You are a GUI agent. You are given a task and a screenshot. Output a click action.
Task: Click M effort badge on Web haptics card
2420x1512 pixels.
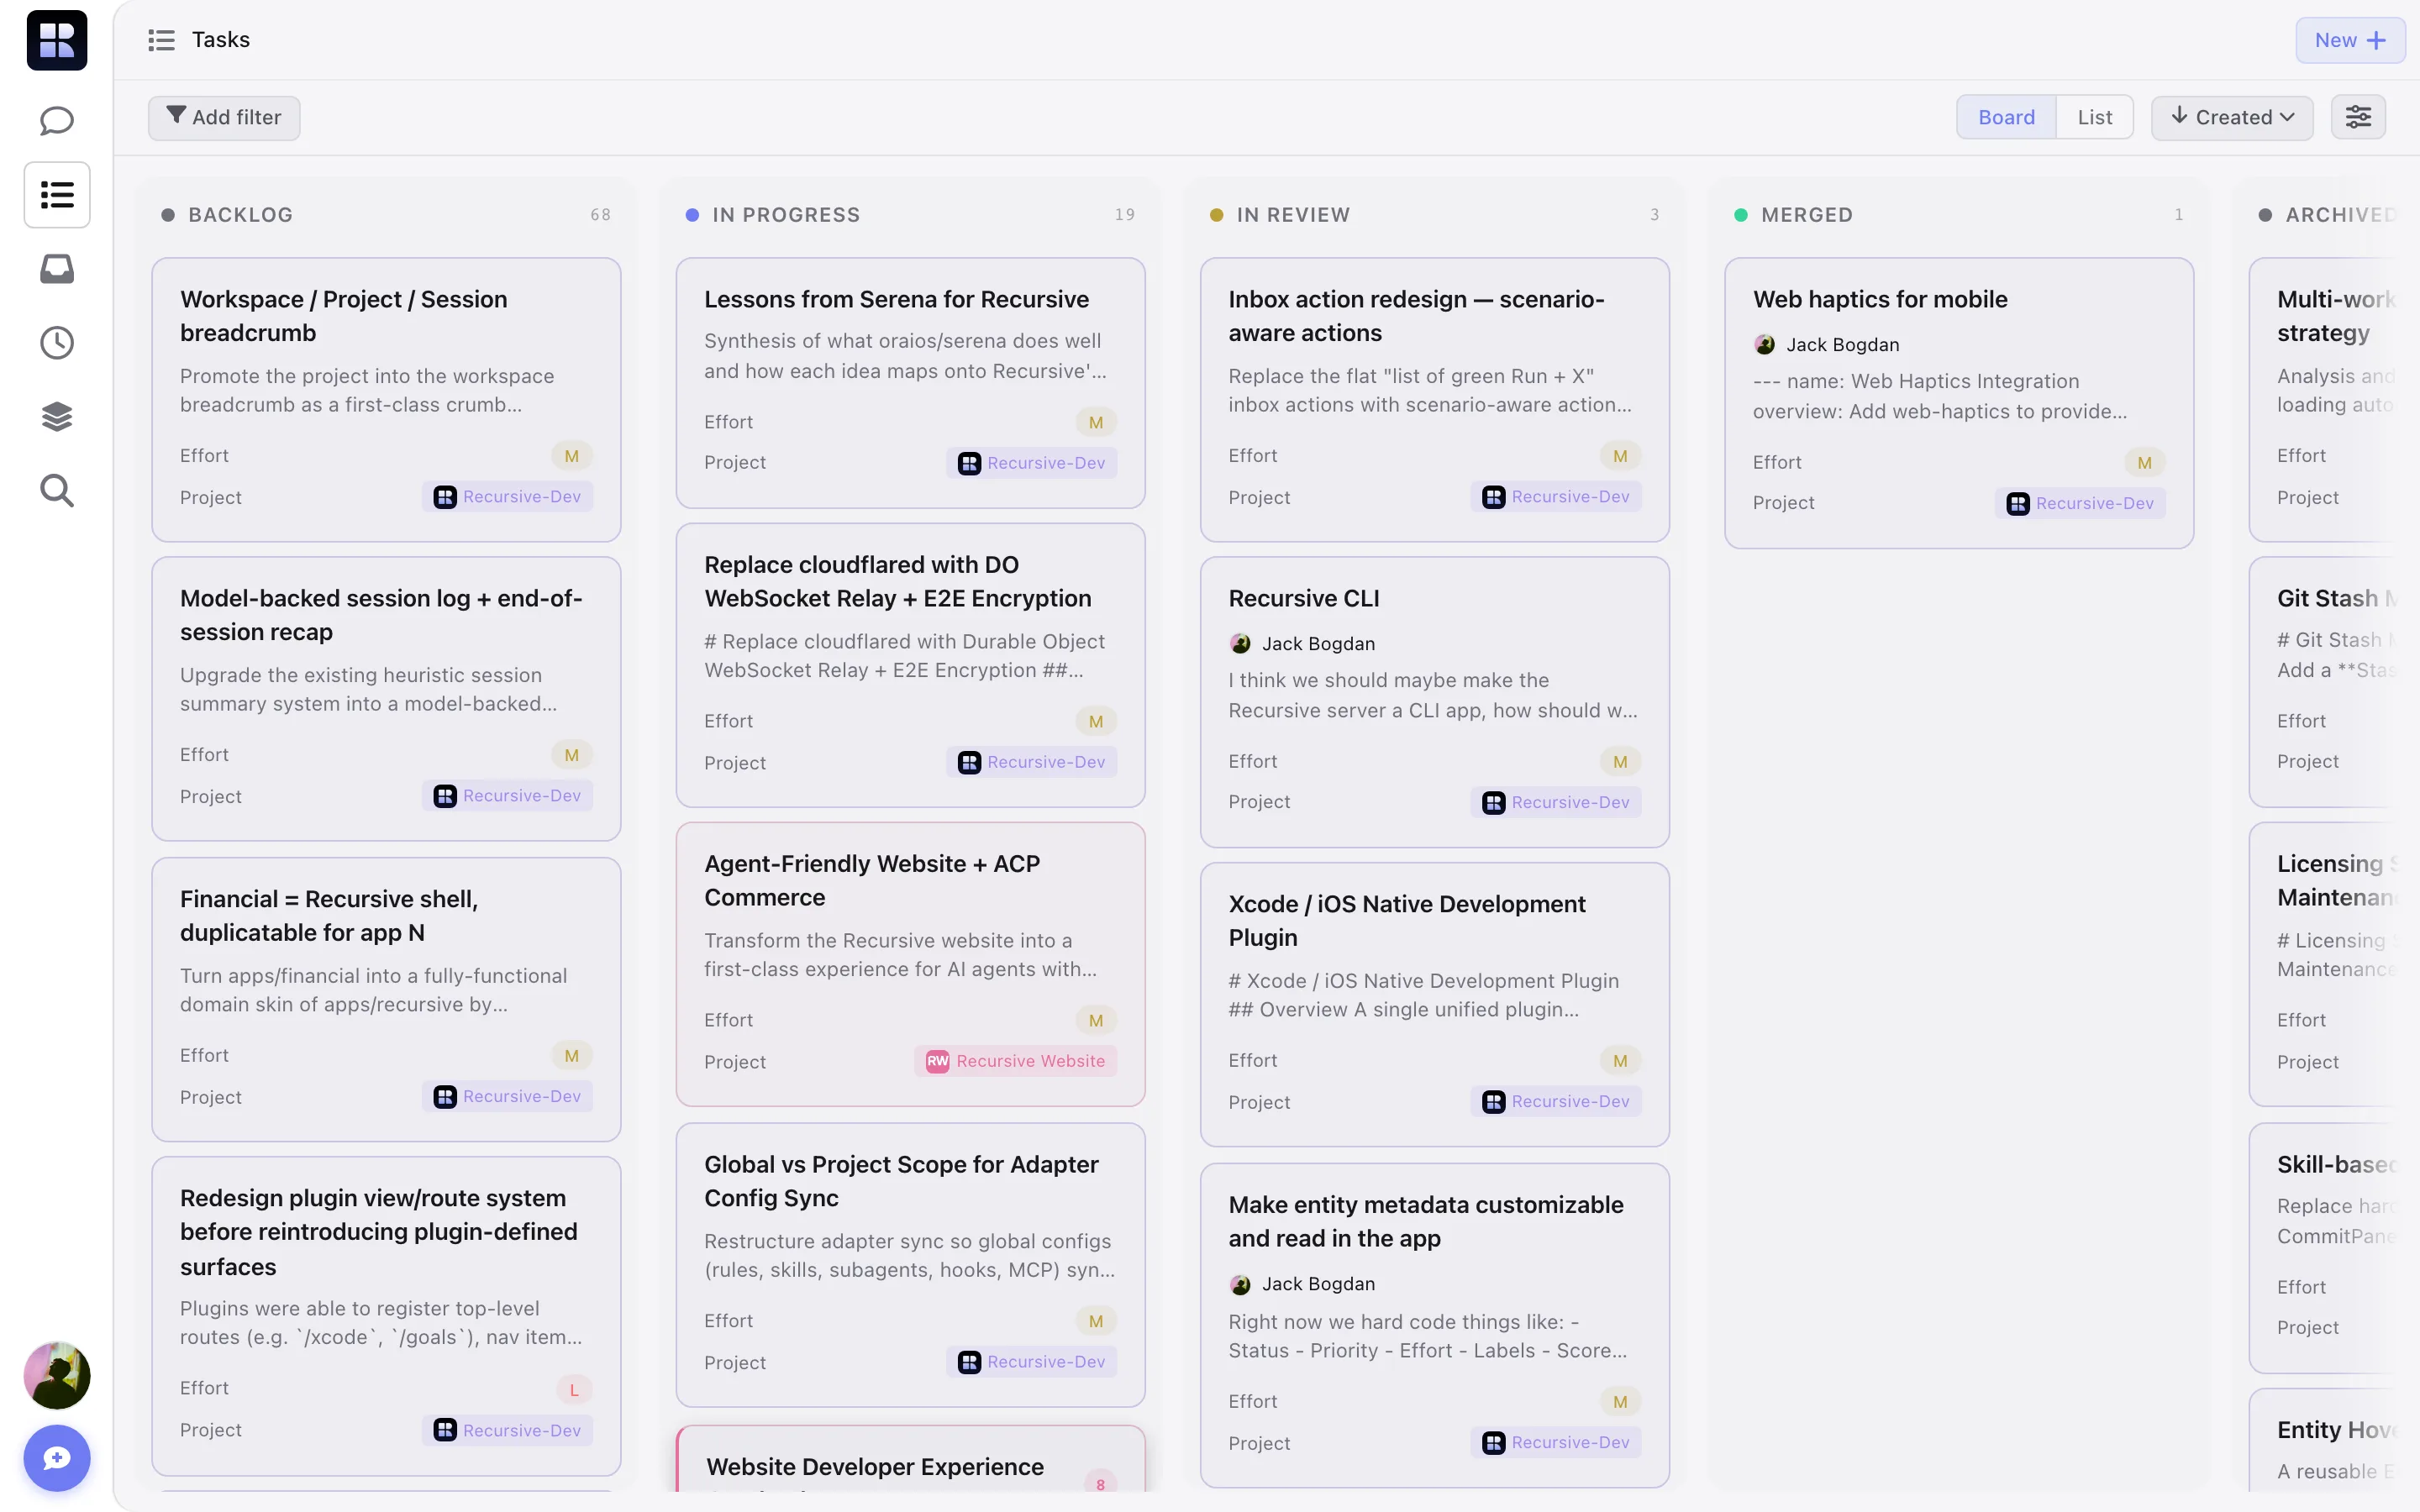(2144, 462)
